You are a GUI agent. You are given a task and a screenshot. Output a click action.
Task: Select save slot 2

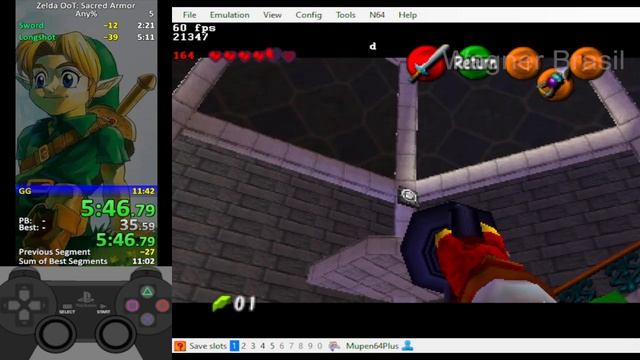[244, 346]
